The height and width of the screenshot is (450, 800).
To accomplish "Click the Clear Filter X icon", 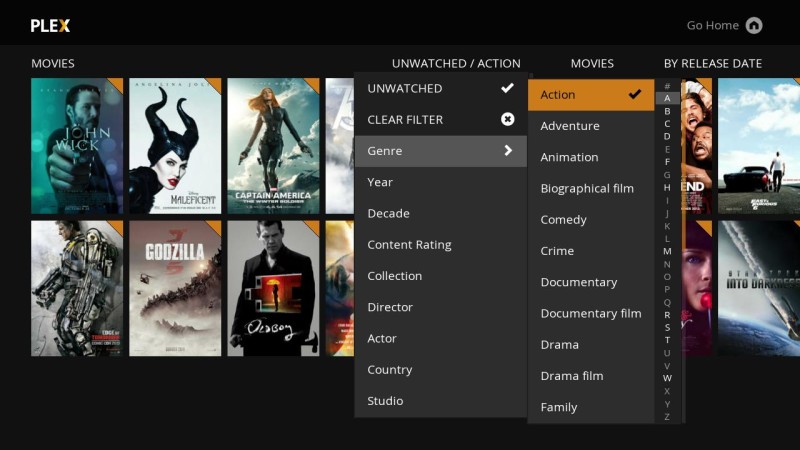I will coord(507,119).
